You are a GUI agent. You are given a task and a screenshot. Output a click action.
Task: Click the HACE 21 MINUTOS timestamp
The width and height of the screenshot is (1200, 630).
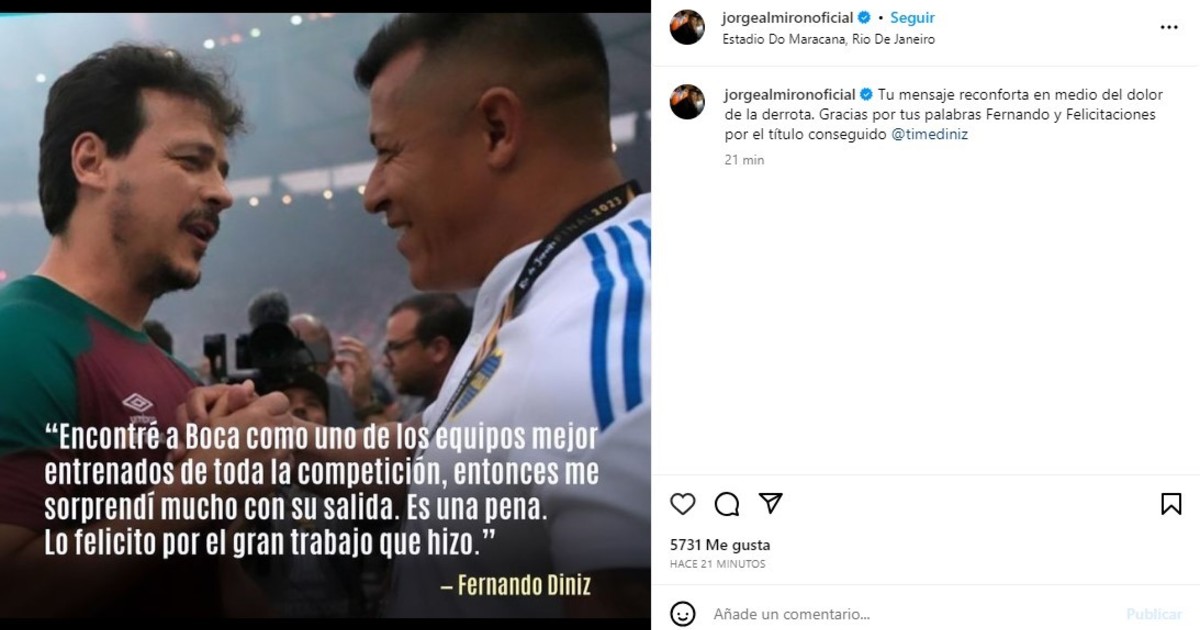718,564
